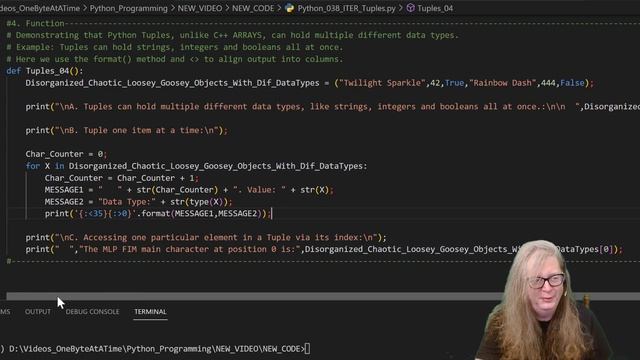Click the terminal prompt input cursor
Screen dimensions: 640x360
[x=307, y=349]
